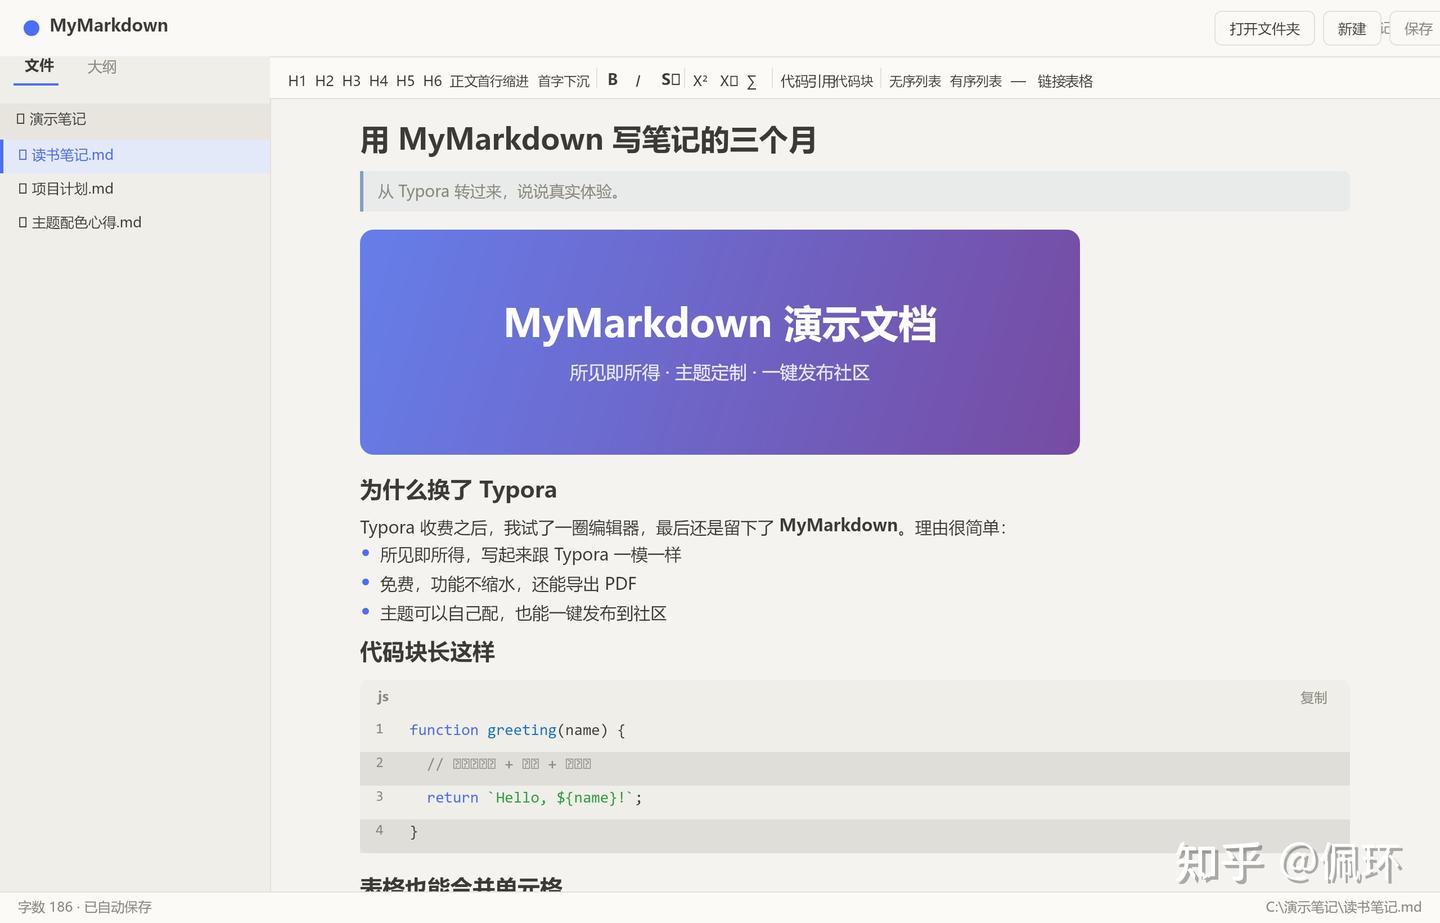Insert horizontal rule with — icon
This screenshot has width=1440, height=923.
(x=1018, y=81)
